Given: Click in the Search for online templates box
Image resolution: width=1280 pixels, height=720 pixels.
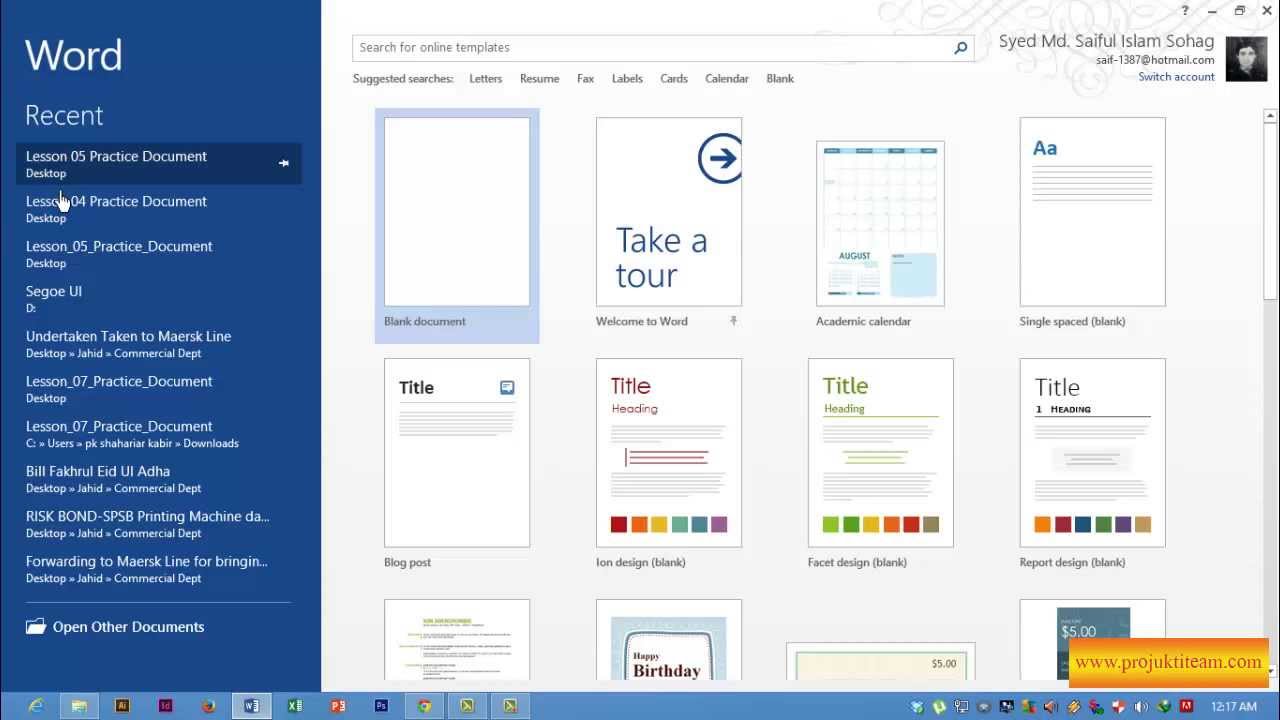Looking at the screenshot, I should 650,48.
